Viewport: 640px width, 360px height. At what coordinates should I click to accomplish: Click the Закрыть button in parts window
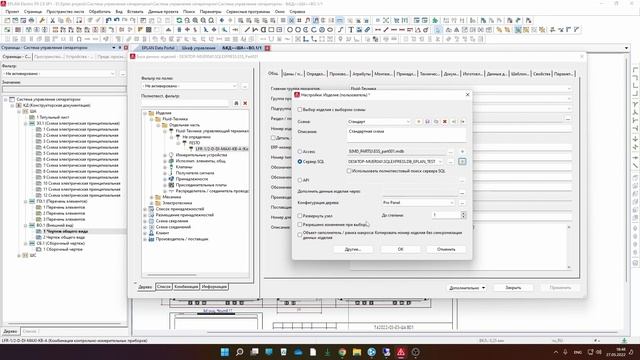pyautogui.click(x=513, y=288)
